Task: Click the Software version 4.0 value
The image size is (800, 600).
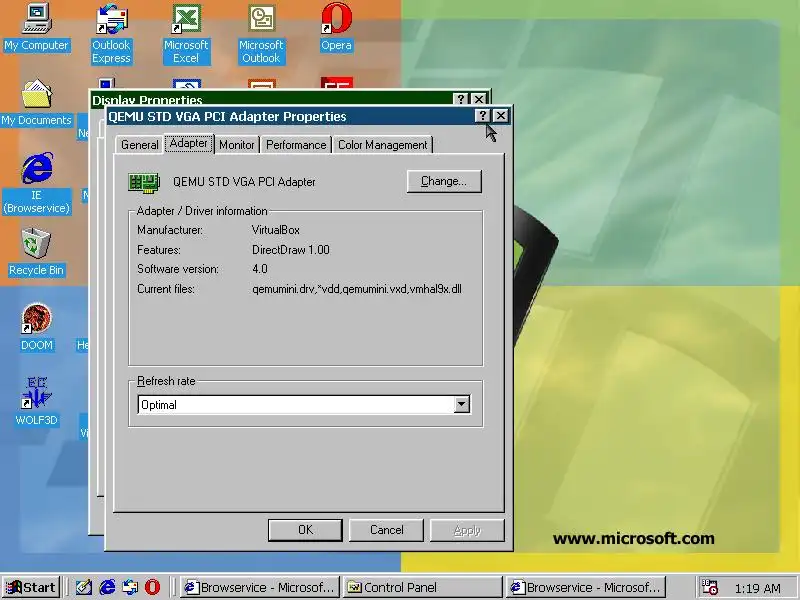Action: coord(260,269)
